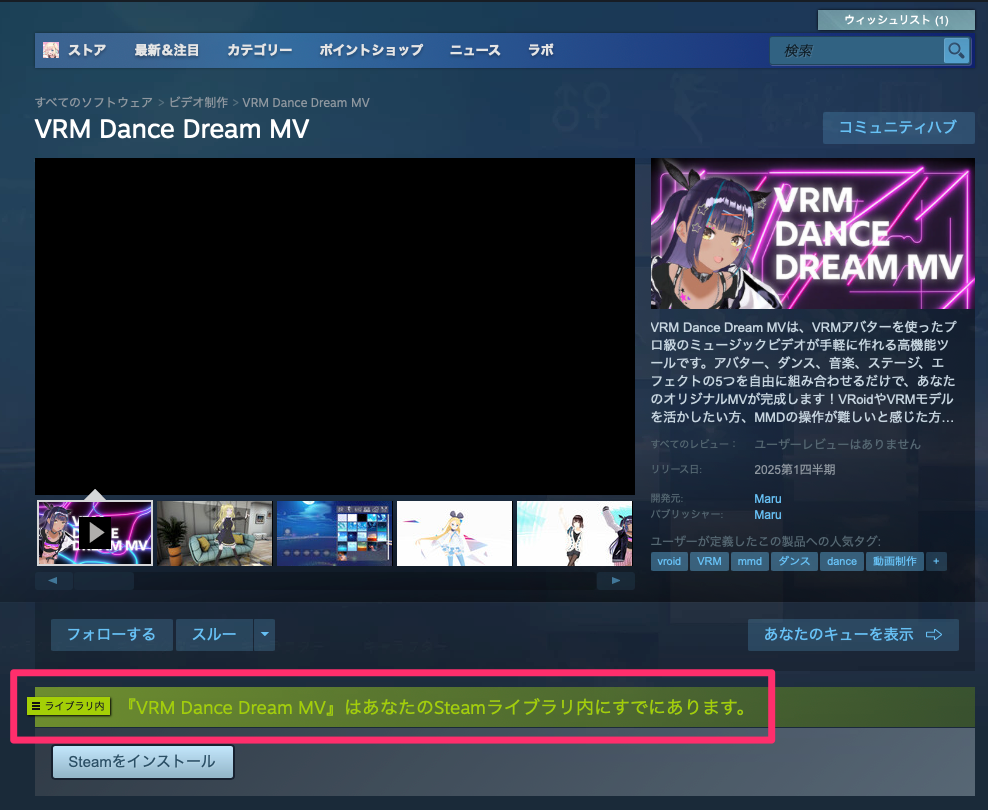Viewport: 988px width, 810px height.
Task: Click the developer Maru link
Action: coord(767,498)
